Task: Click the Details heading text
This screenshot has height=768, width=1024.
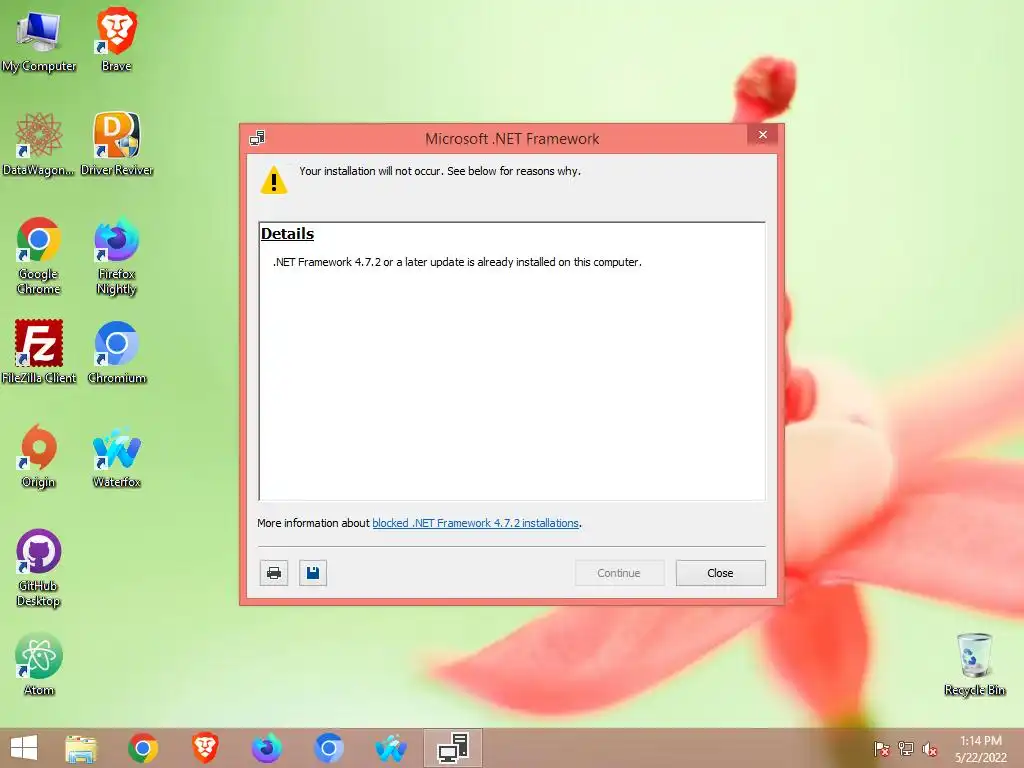Action: click(287, 234)
